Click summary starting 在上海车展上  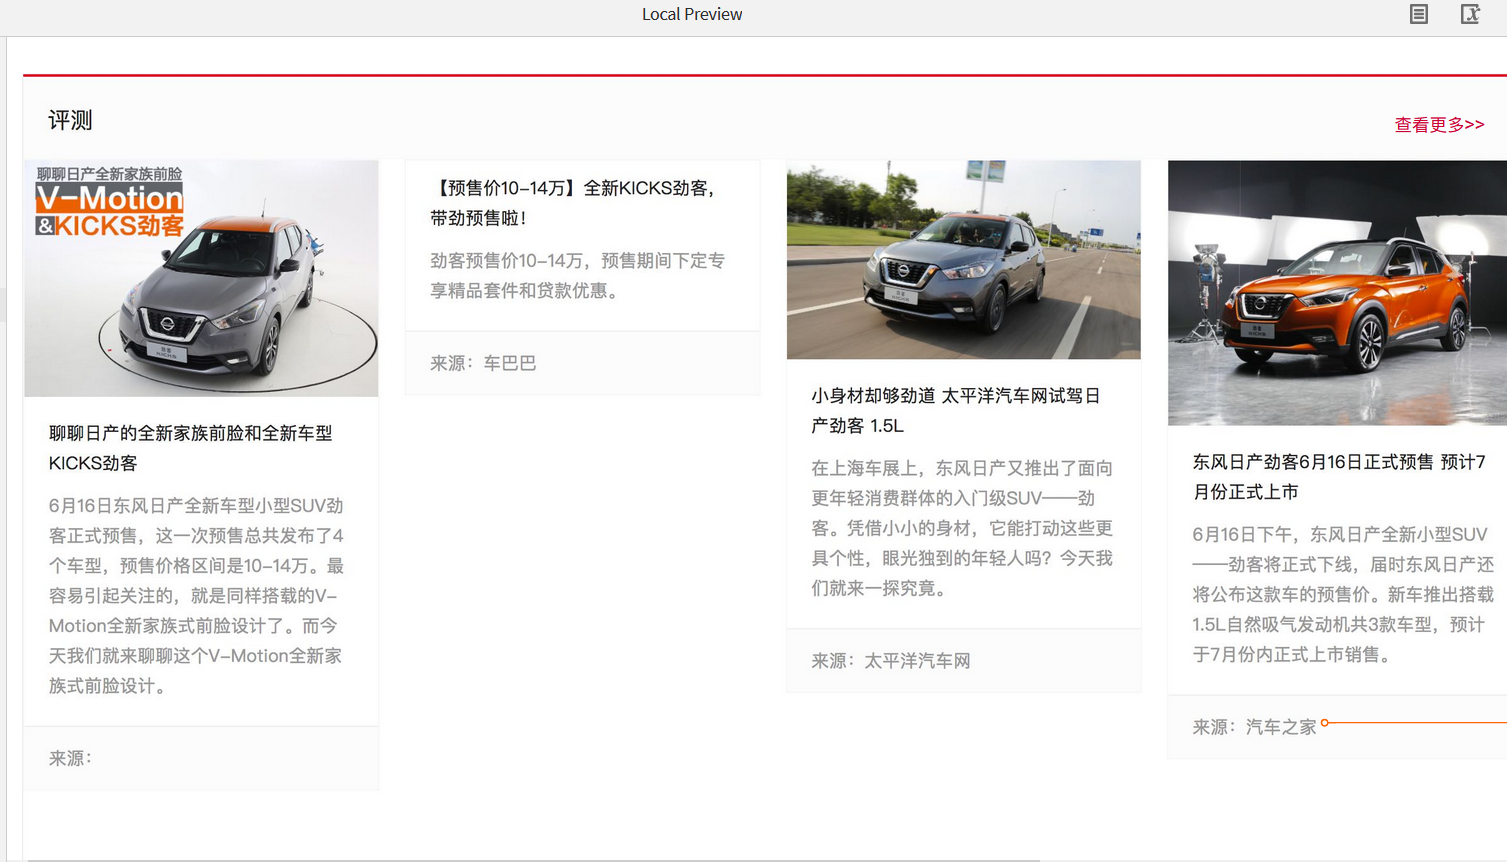[x=962, y=528]
